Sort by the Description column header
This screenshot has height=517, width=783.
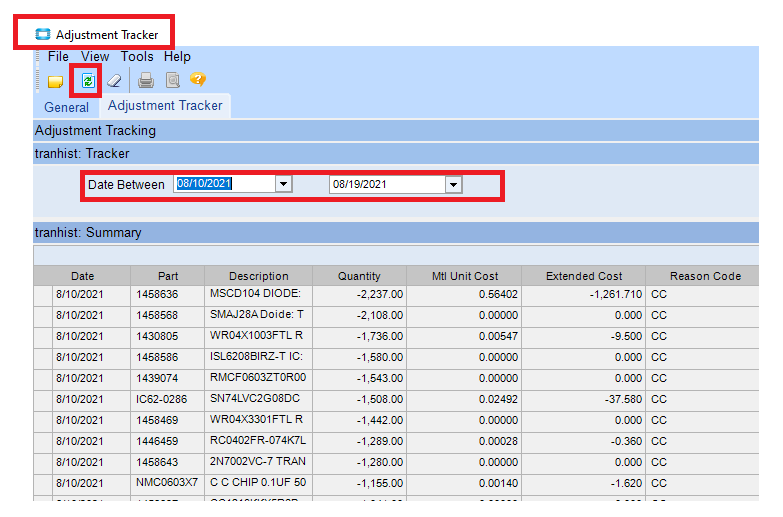pyautogui.click(x=259, y=276)
